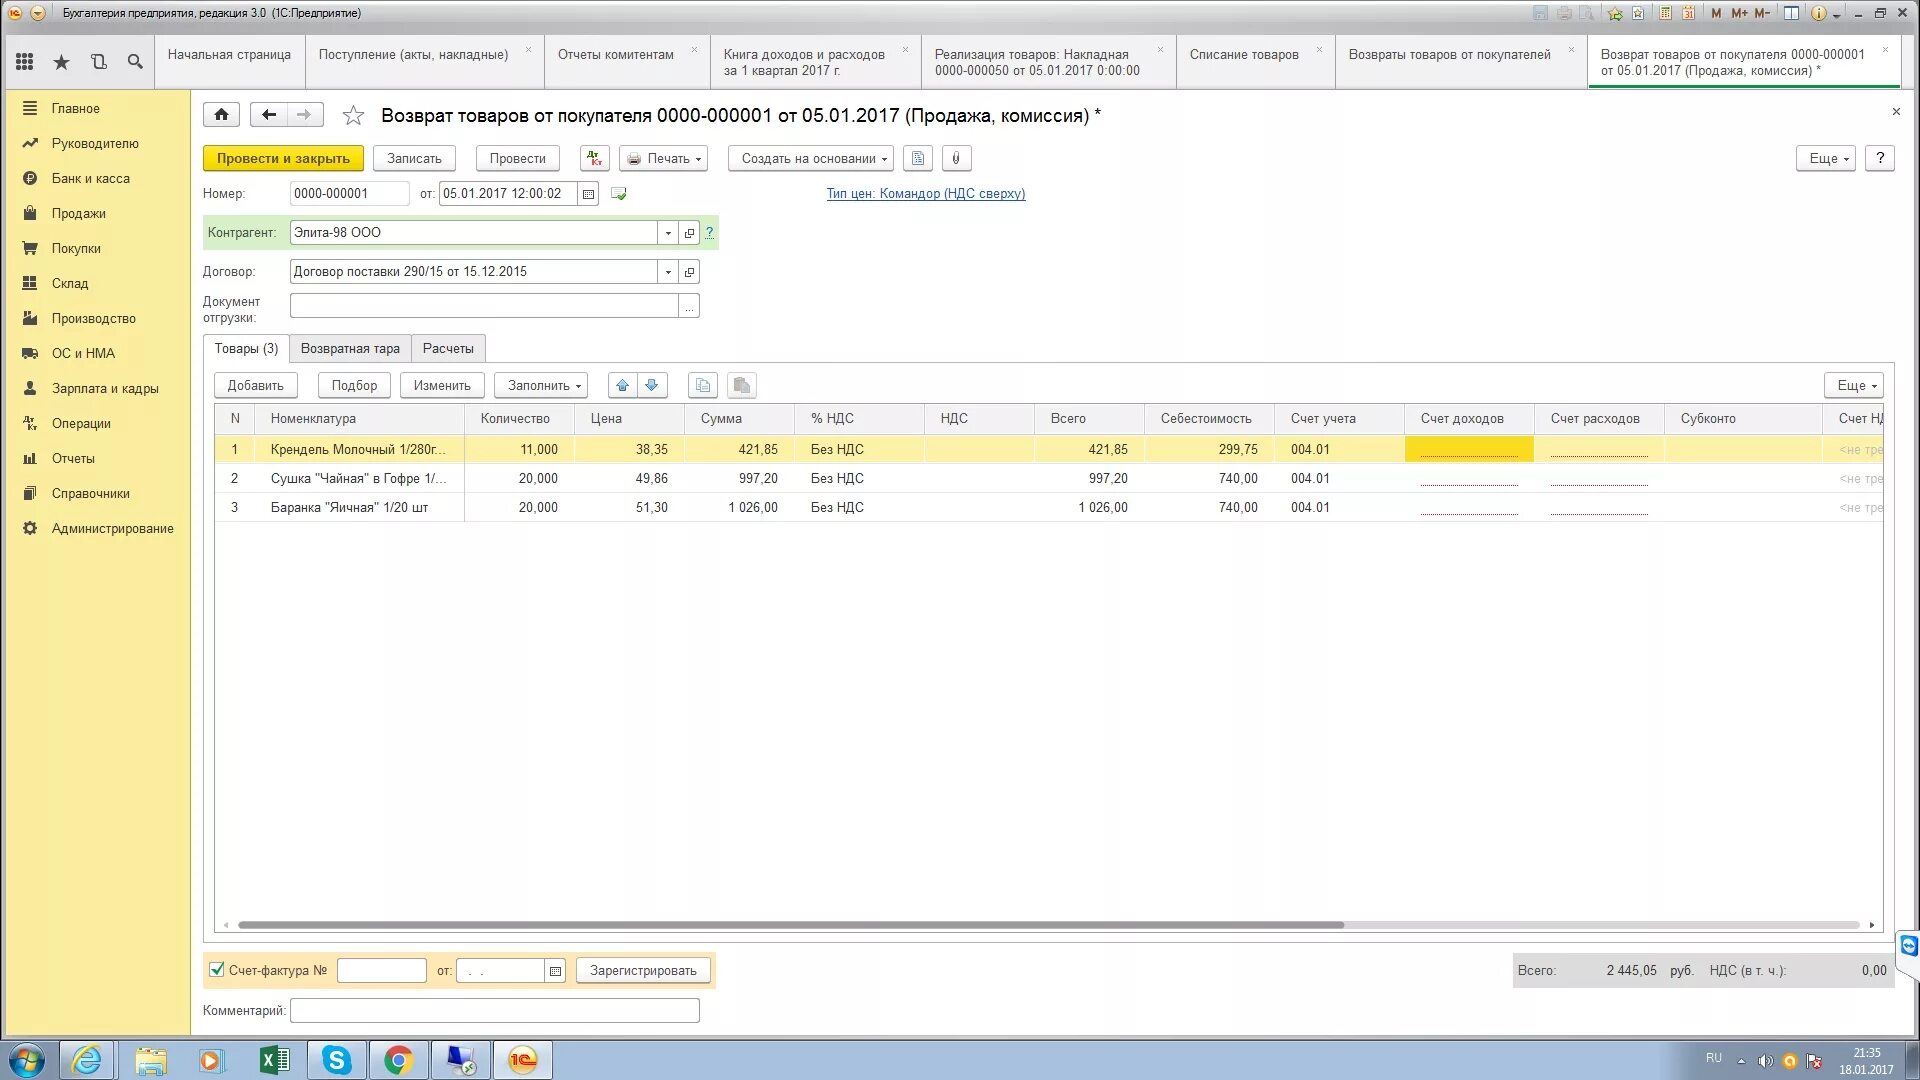Click the Сумма cell 997,20
The height and width of the screenshot is (1080, 1920).
click(x=739, y=479)
